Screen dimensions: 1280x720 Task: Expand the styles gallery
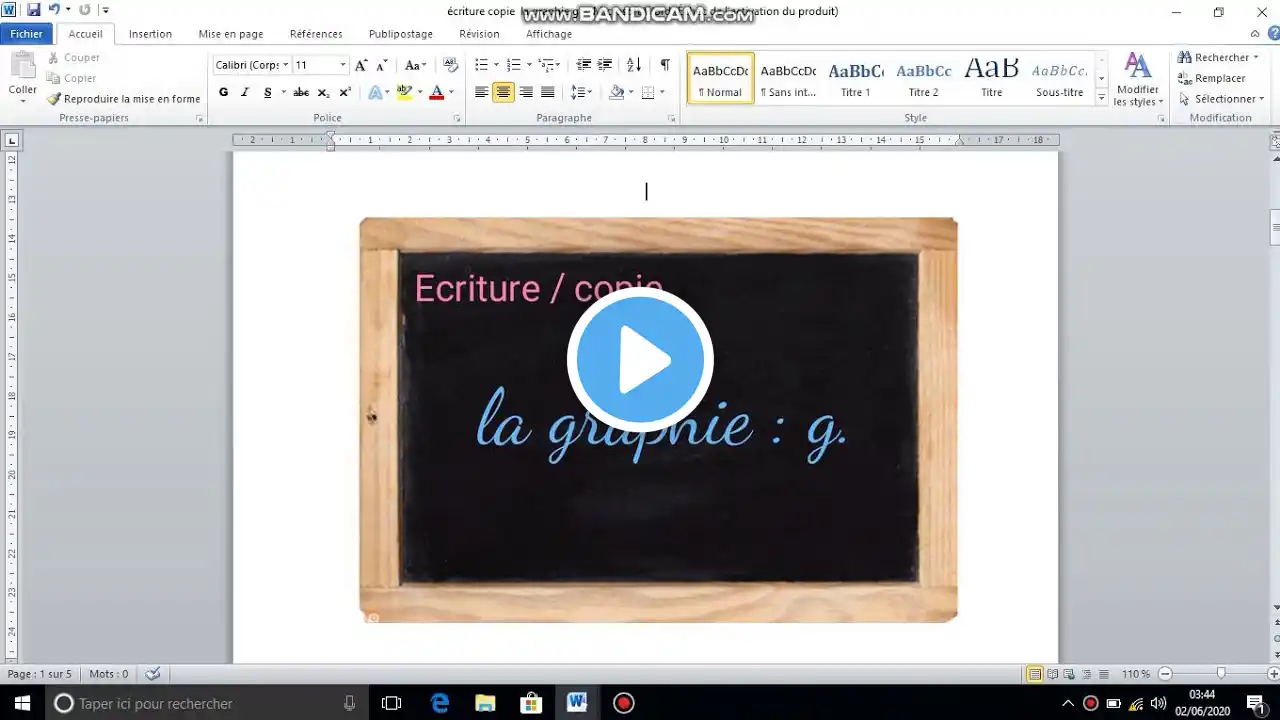click(1102, 98)
